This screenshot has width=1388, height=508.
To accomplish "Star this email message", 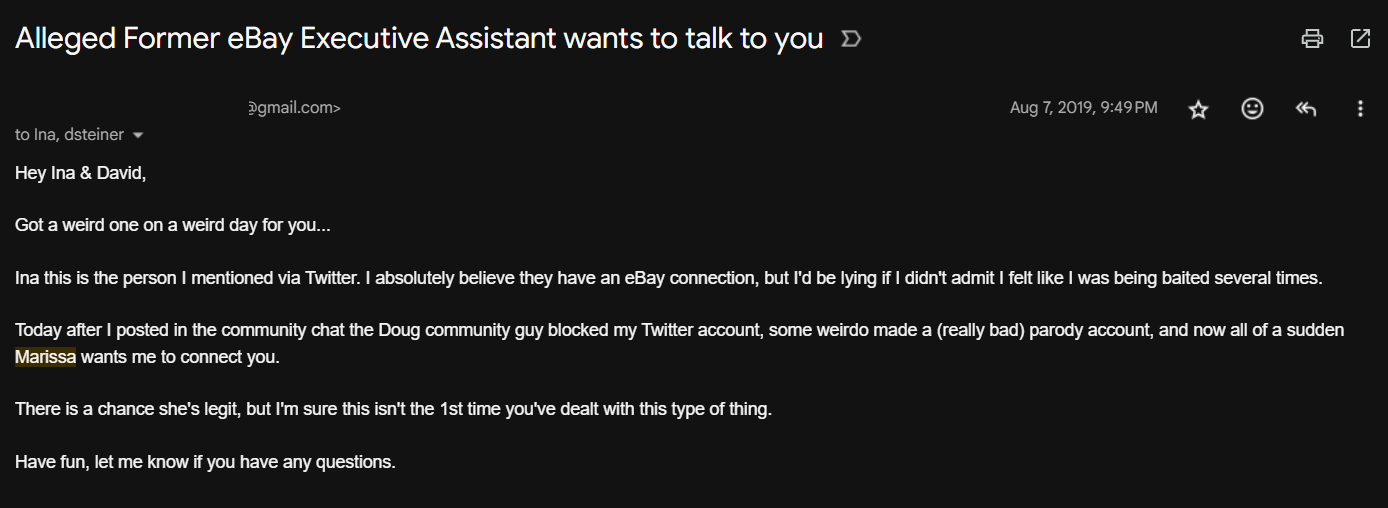I will [x=1198, y=109].
